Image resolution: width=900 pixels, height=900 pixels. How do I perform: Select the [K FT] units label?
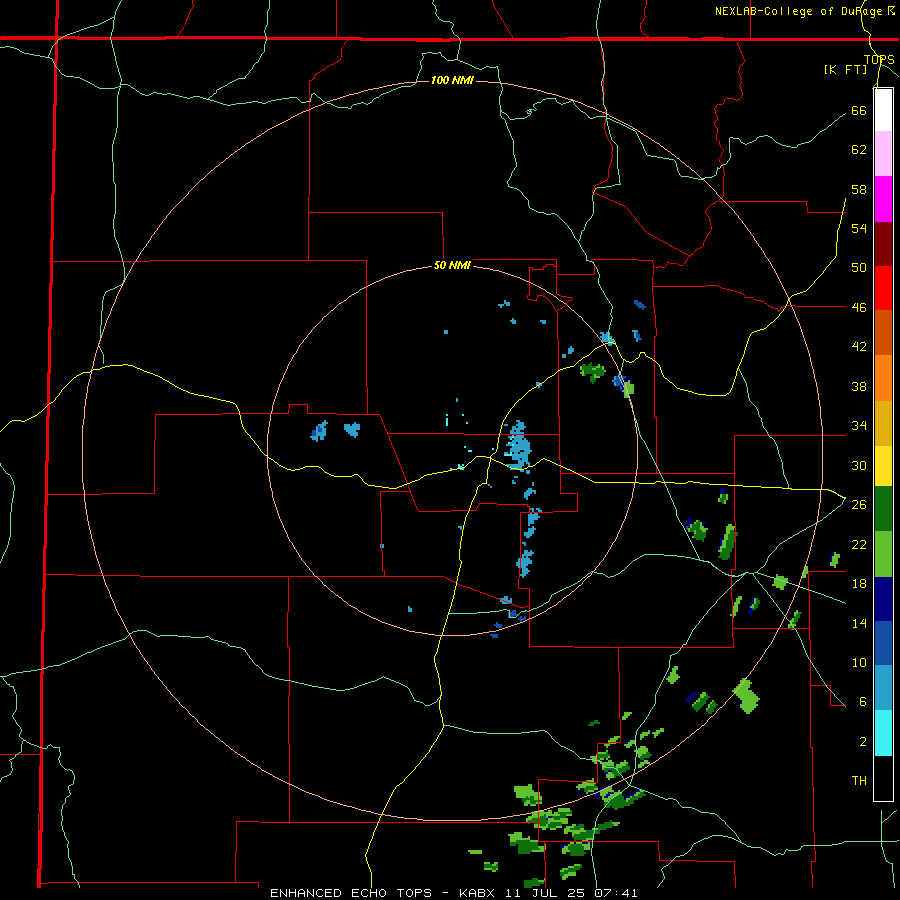845,69
